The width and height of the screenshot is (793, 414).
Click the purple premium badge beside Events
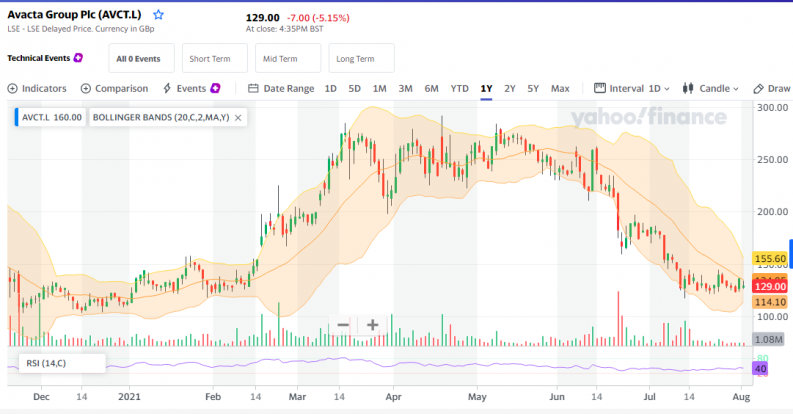coord(215,88)
